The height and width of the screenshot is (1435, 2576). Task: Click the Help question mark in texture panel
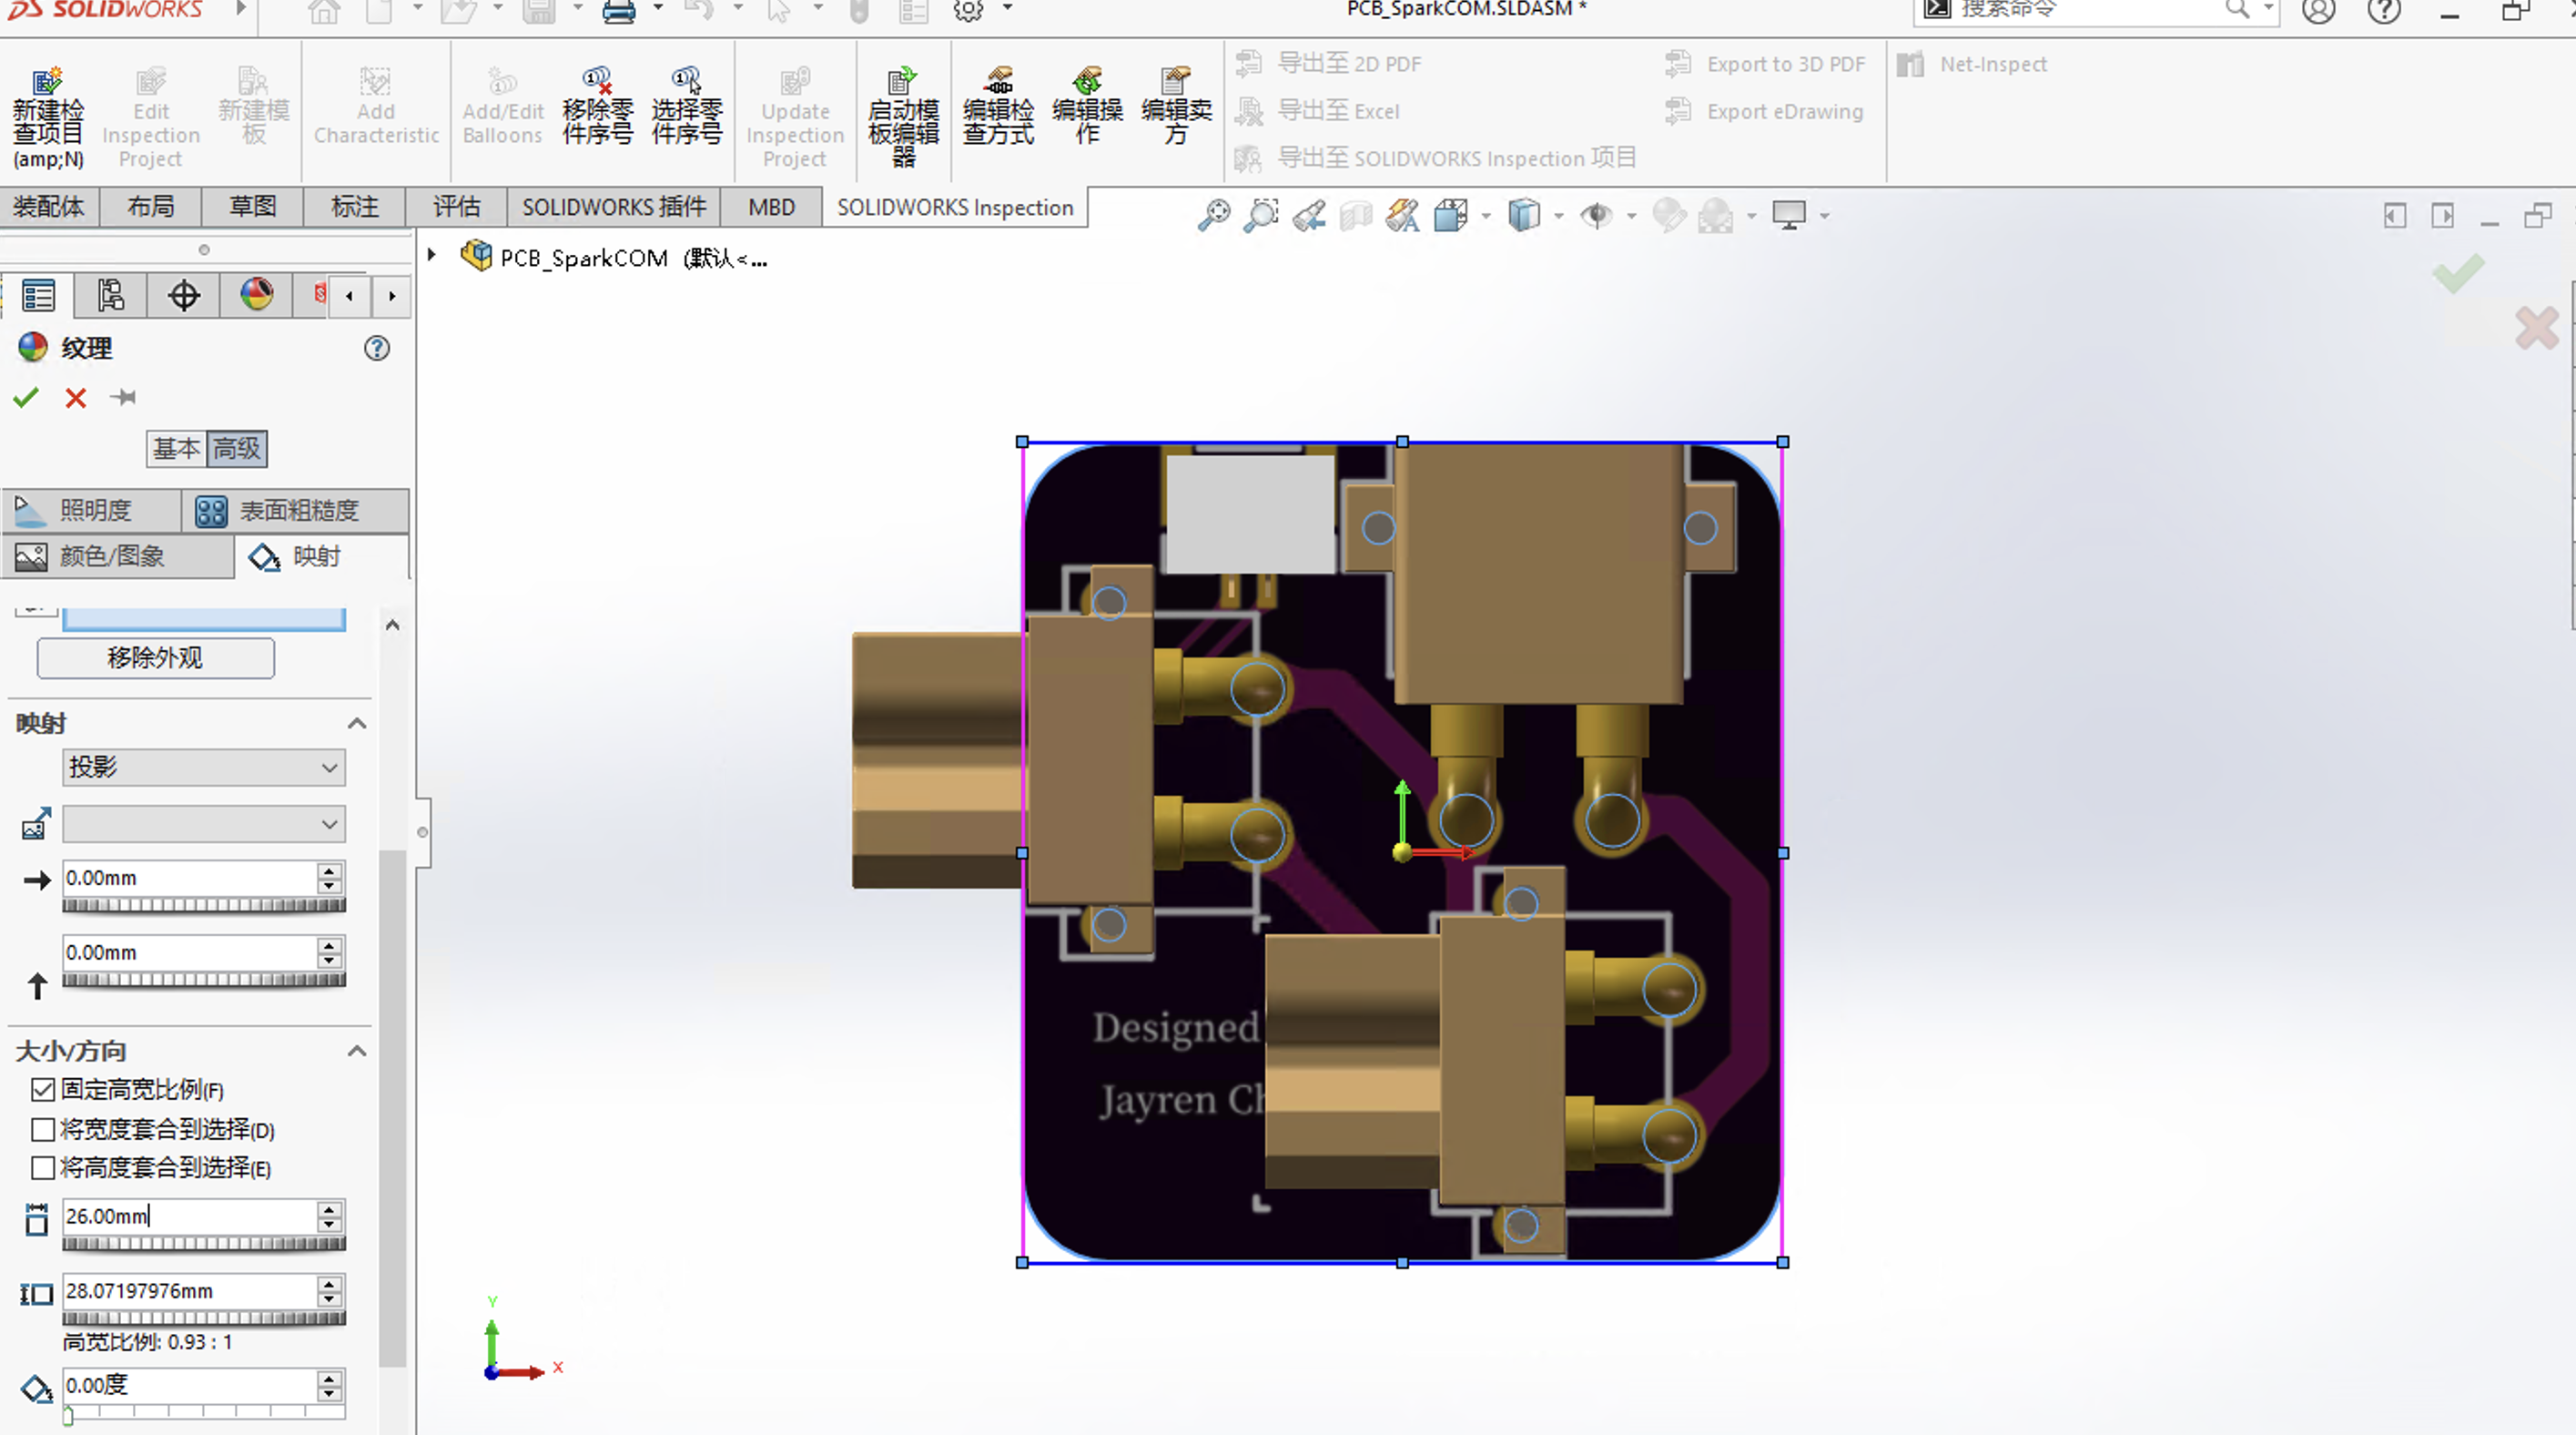tap(377, 348)
